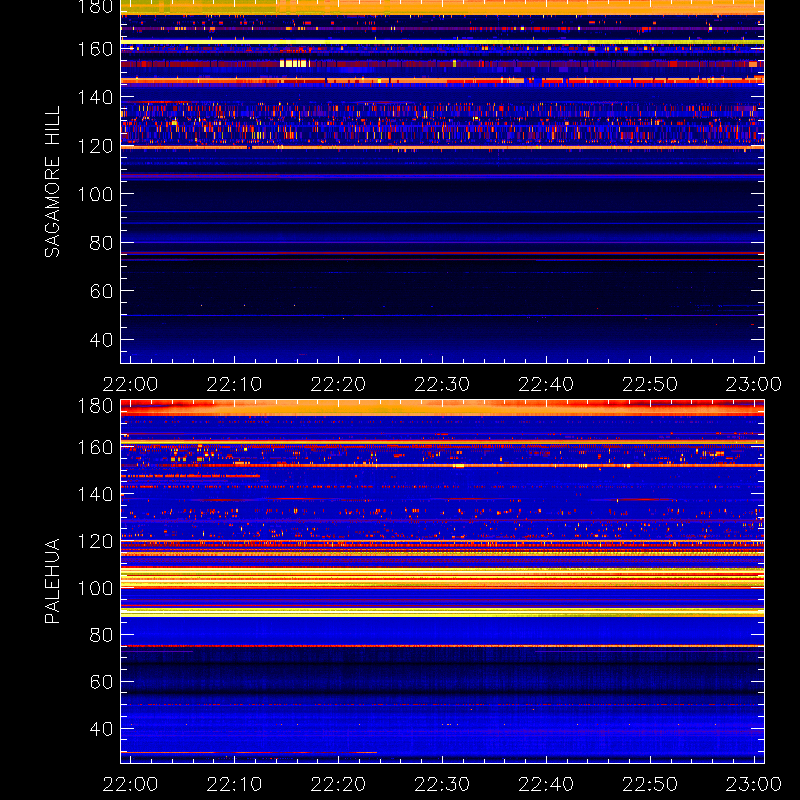This screenshot has height=800, width=800.
Task: Click 22:20 label under Palehua plot
Action: [x=338, y=784]
